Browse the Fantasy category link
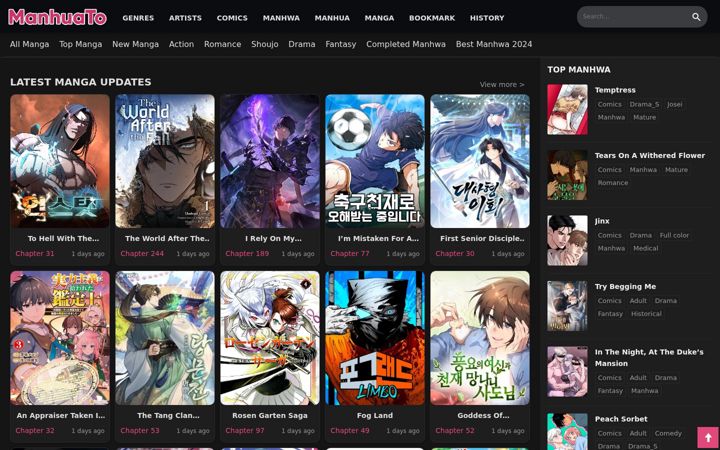 tap(341, 44)
